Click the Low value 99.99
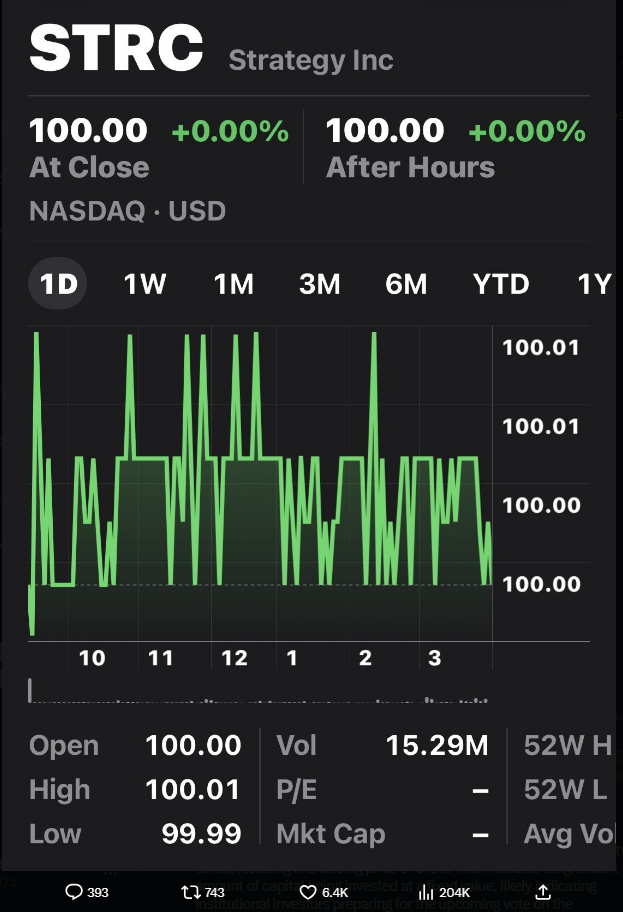Screen dimensions: 623x912 (x=201, y=833)
